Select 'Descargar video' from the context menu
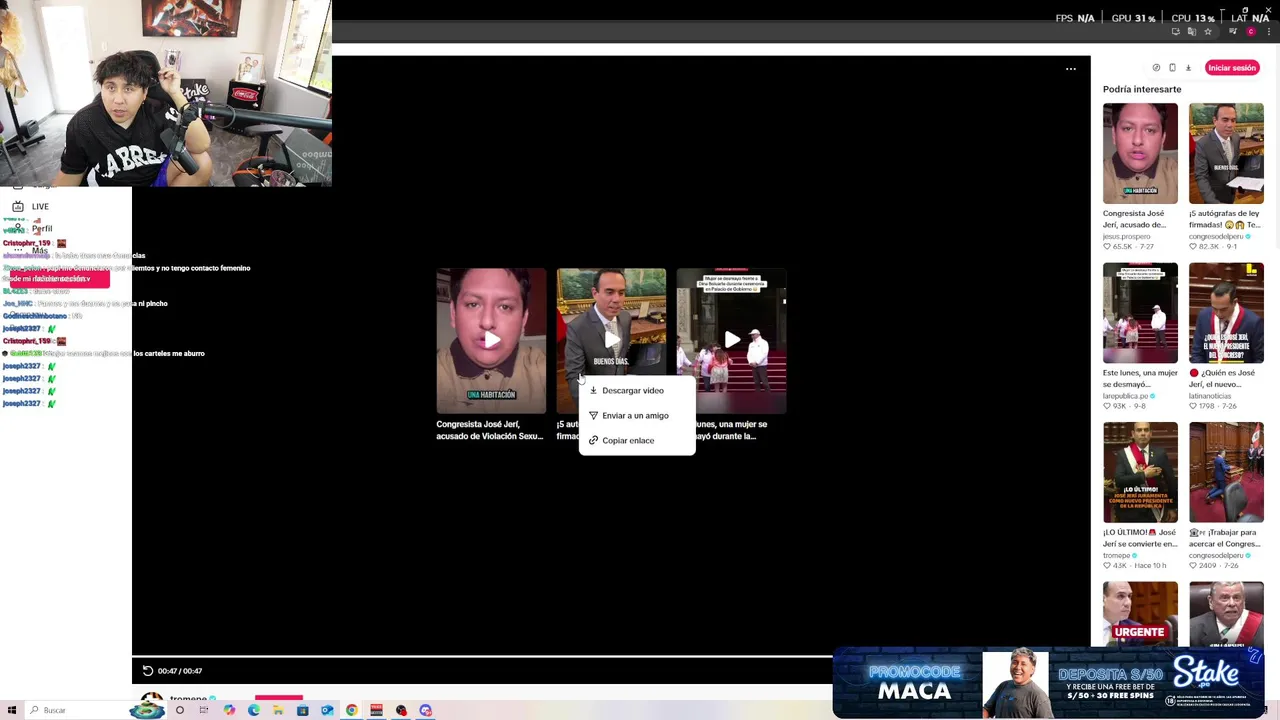The width and height of the screenshot is (1280, 720). (x=637, y=391)
